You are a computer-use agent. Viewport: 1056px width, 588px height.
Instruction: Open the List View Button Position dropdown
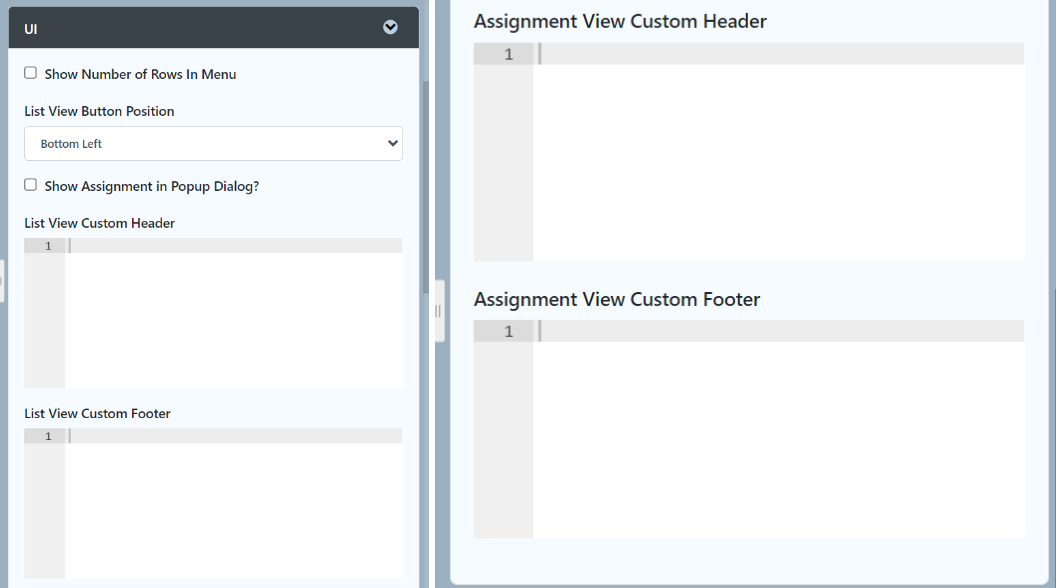213,144
